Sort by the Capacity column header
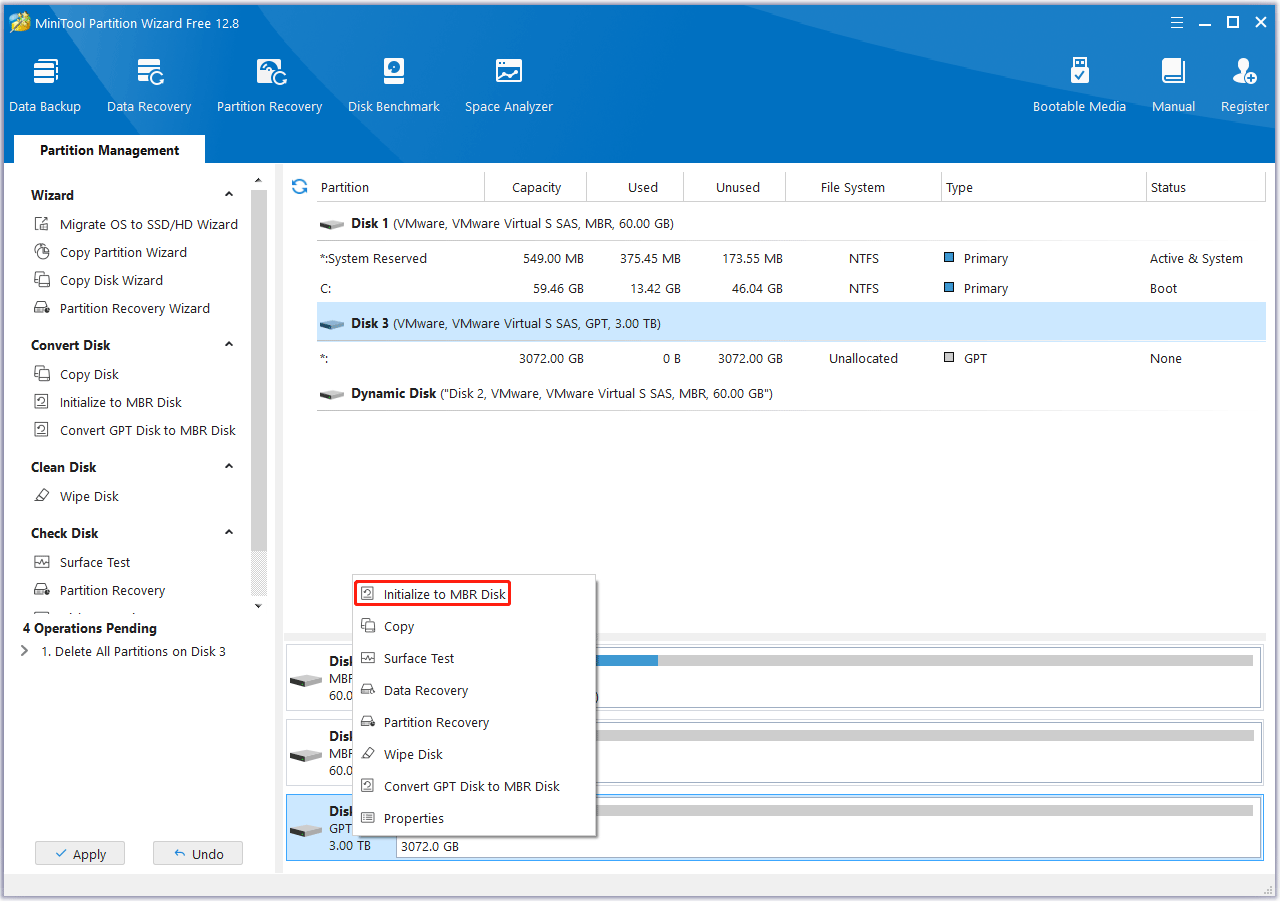 click(536, 187)
